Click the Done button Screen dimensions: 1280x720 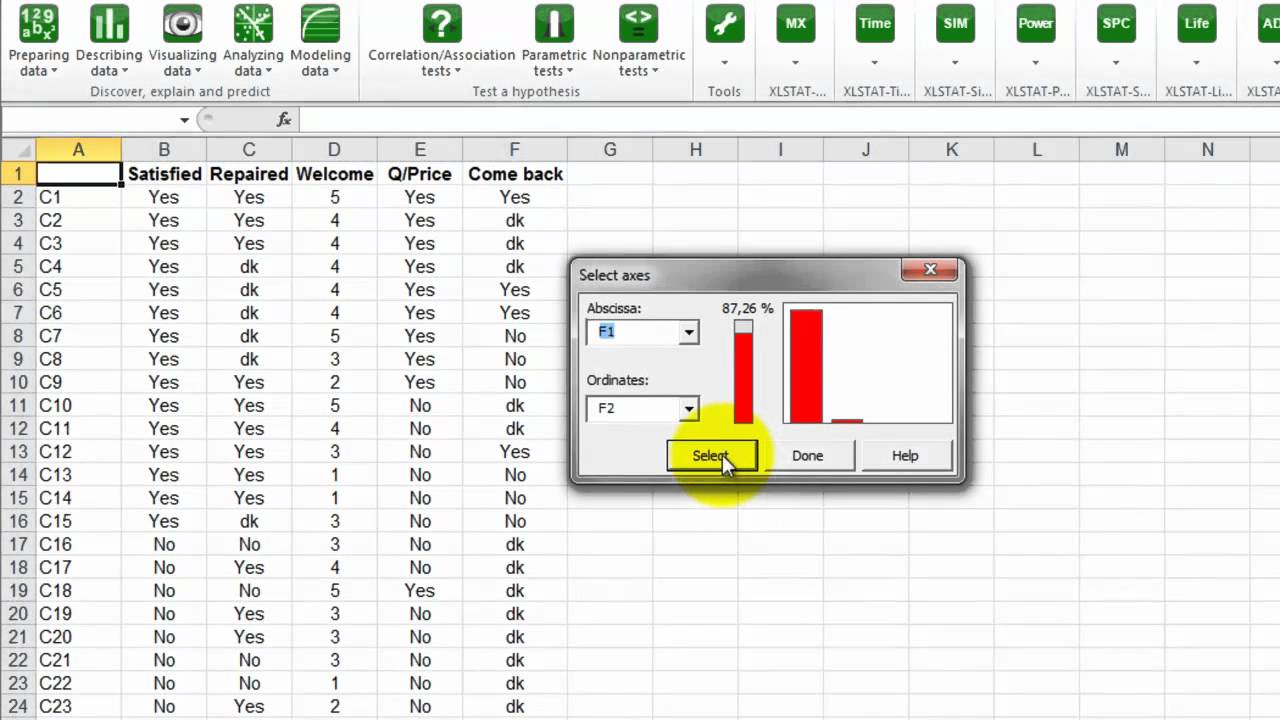tap(808, 456)
